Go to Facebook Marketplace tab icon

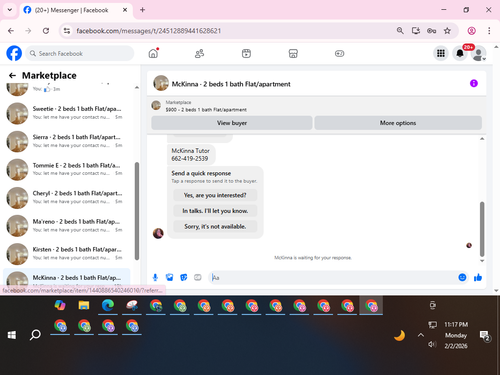tap(293, 53)
